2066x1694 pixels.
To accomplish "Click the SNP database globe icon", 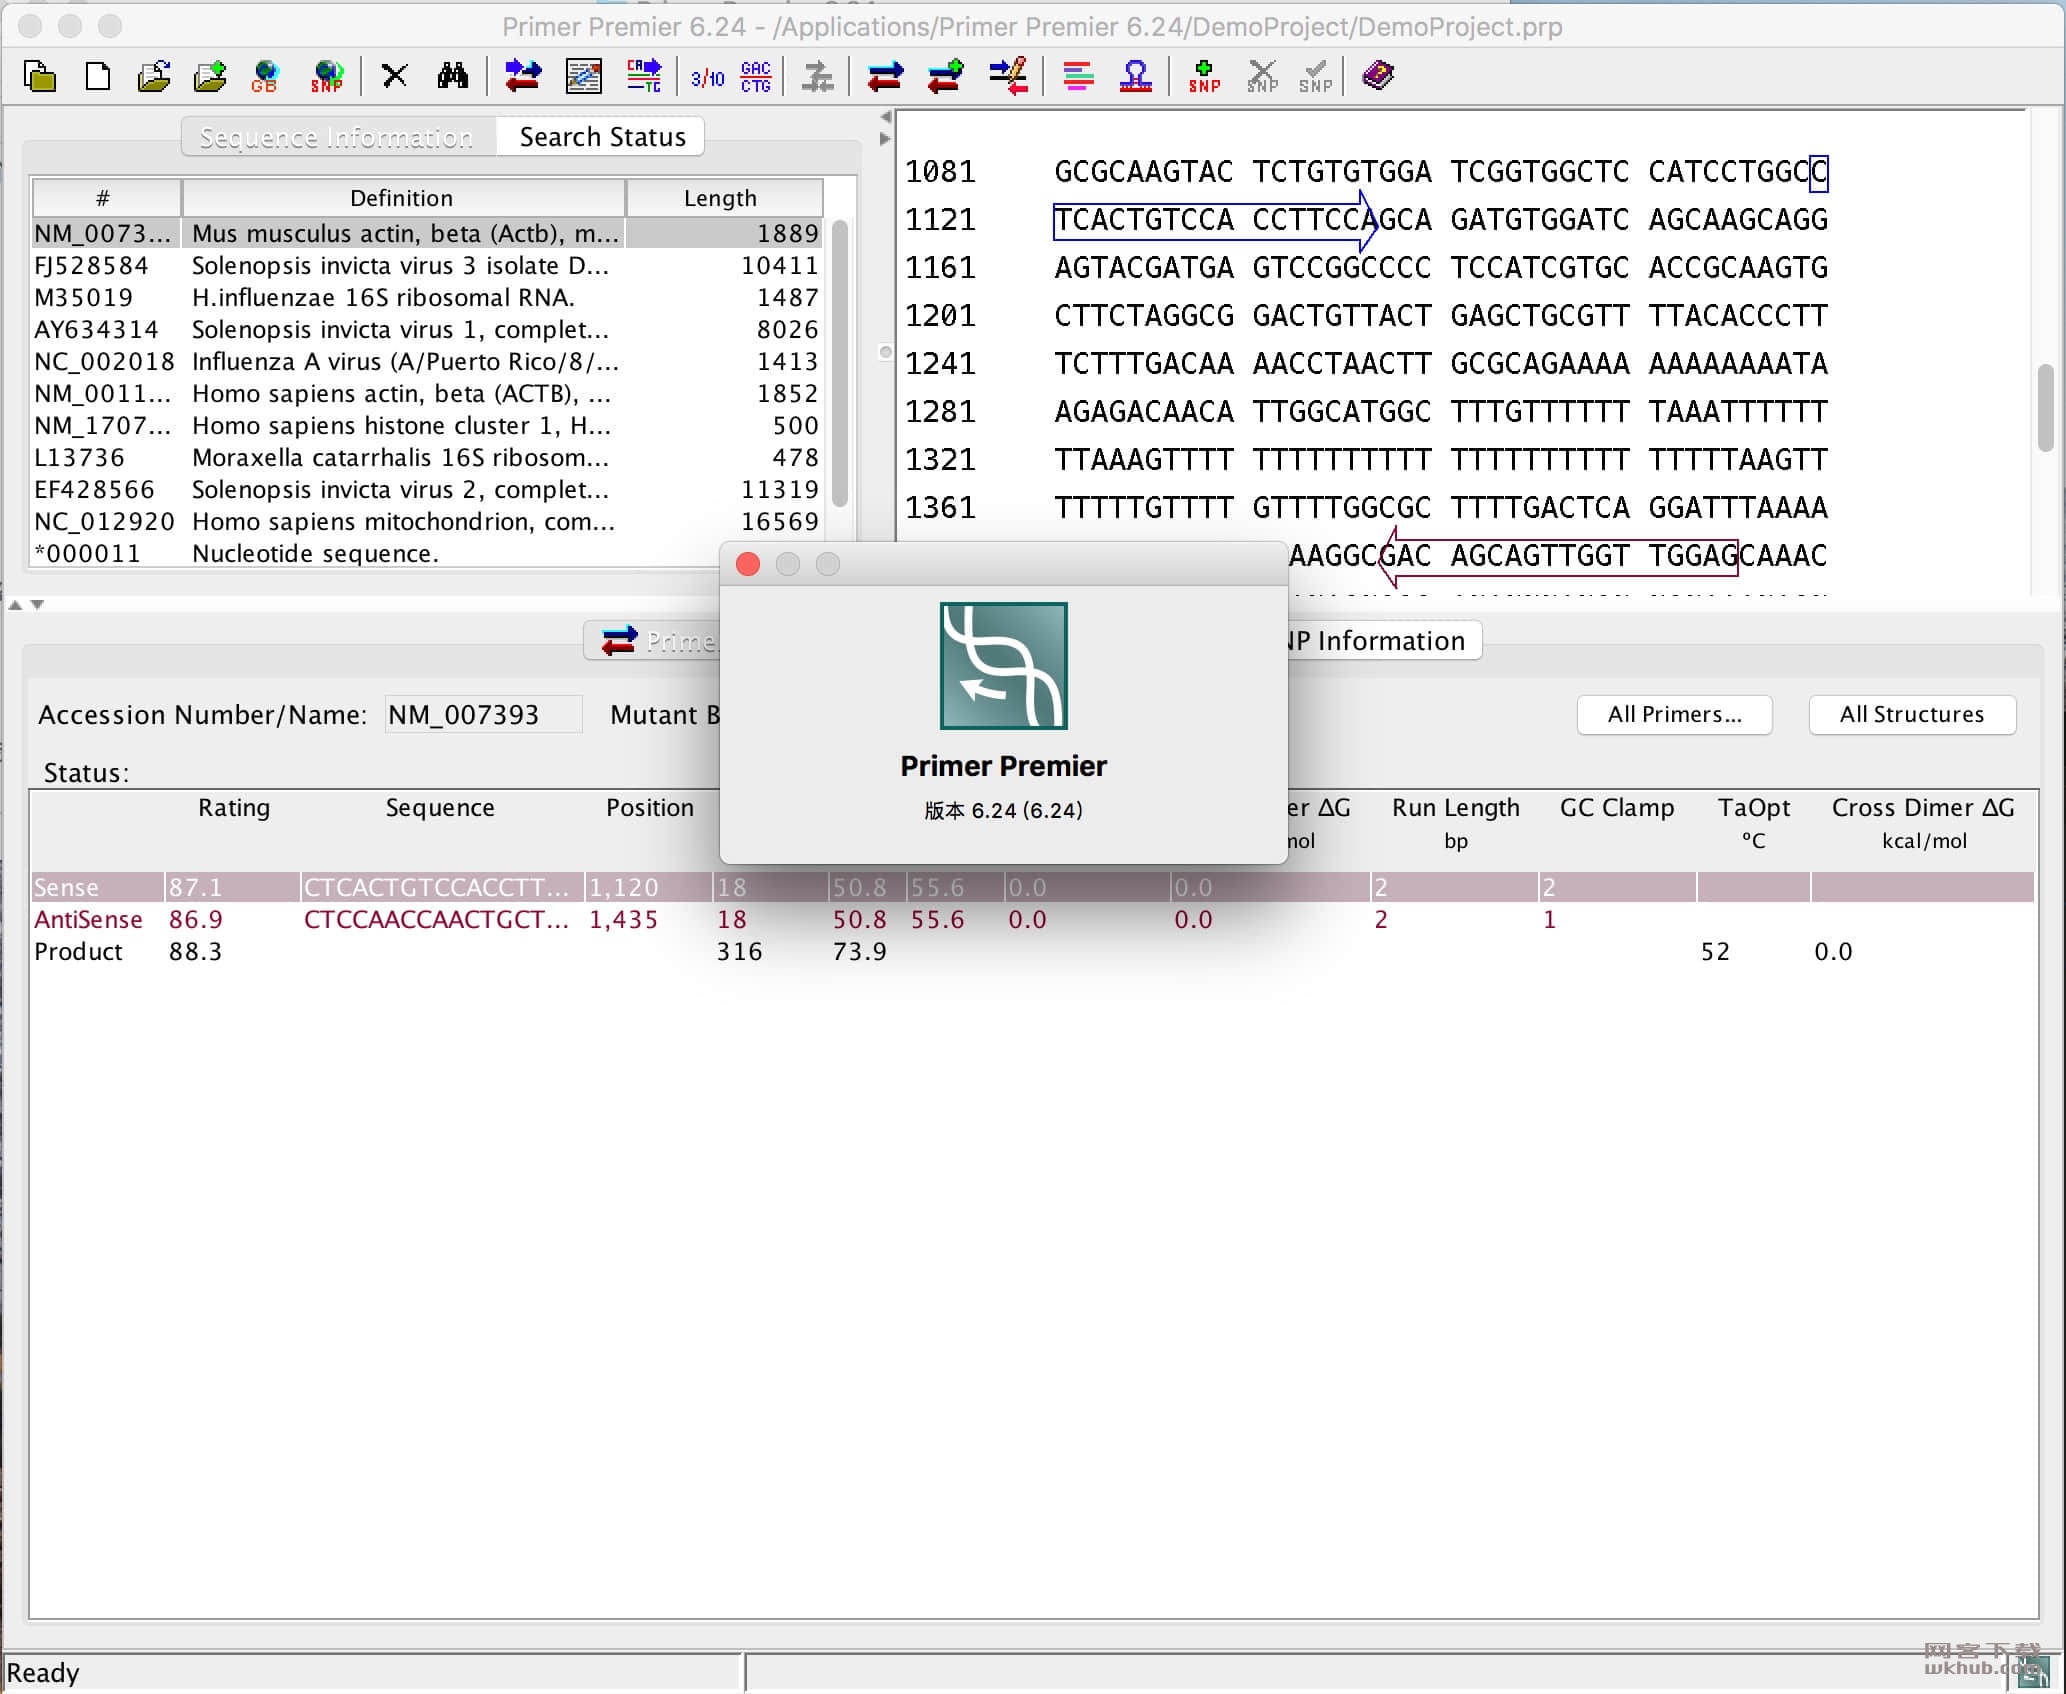I will click(327, 77).
